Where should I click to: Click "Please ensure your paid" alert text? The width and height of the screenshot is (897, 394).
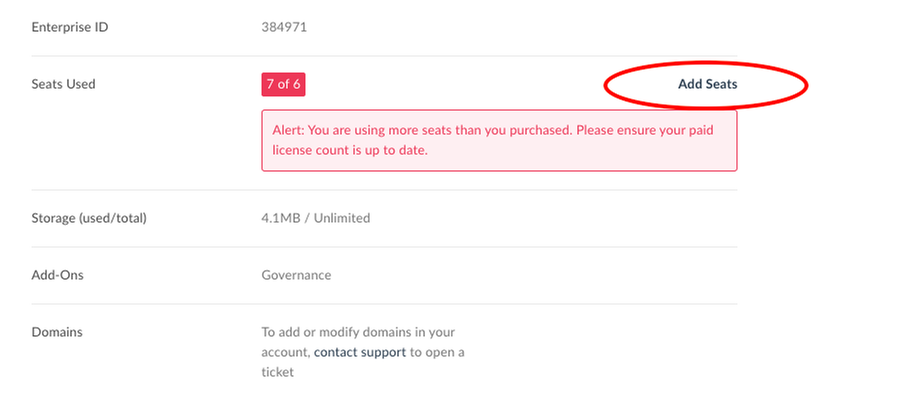click(645, 130)
